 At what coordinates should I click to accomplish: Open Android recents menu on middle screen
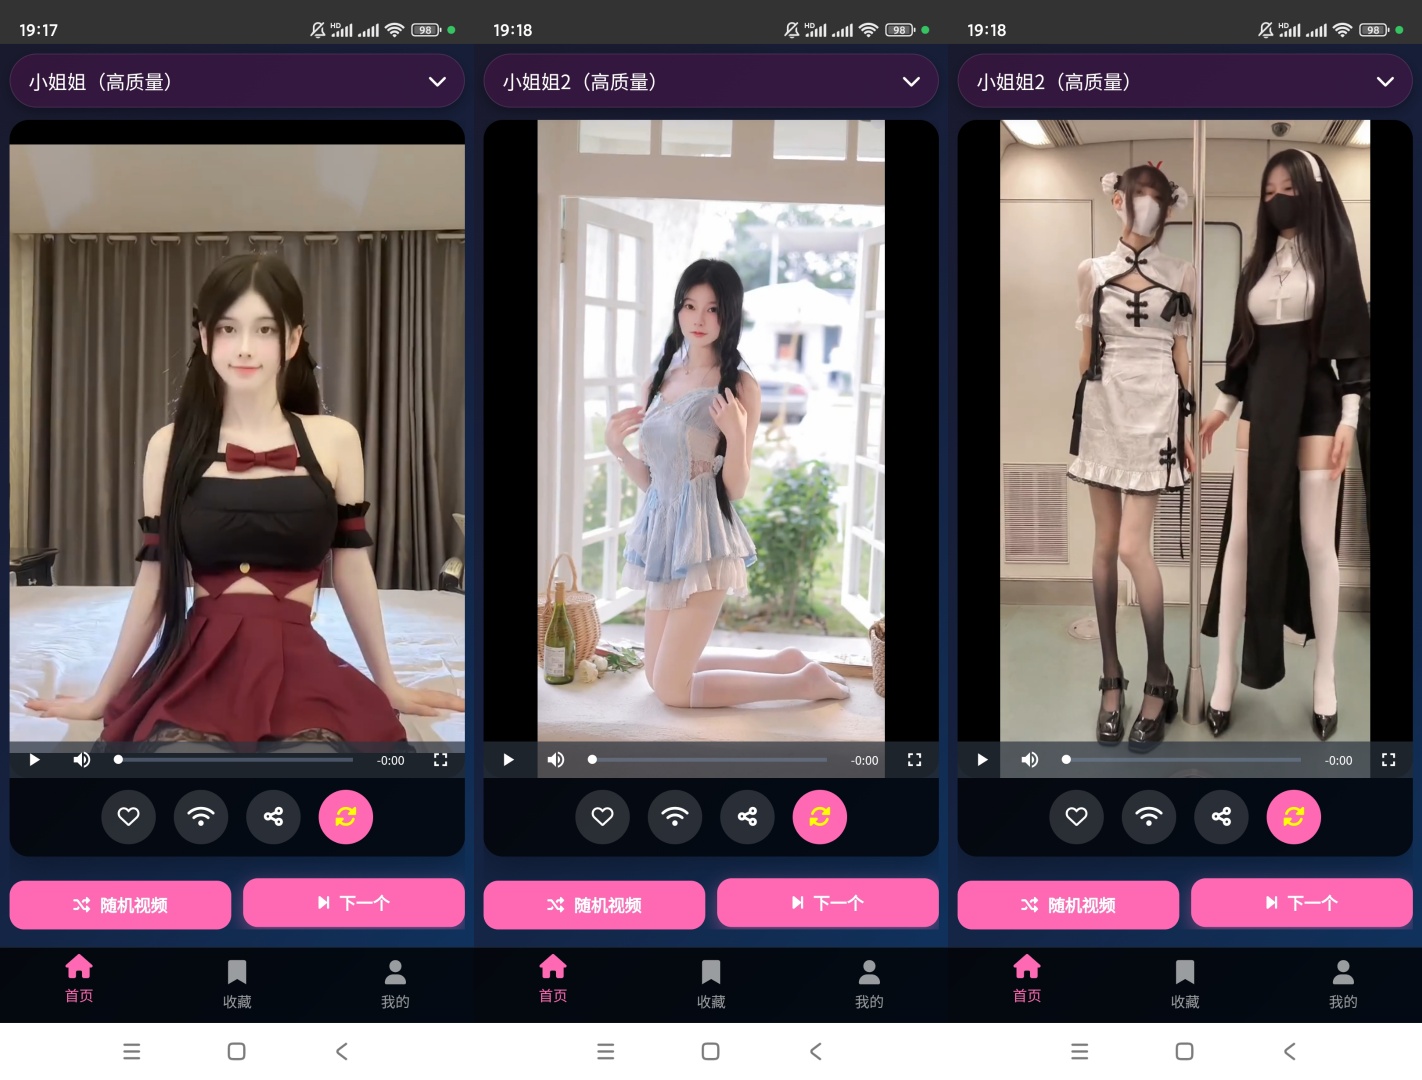[x=605, y=1051]
